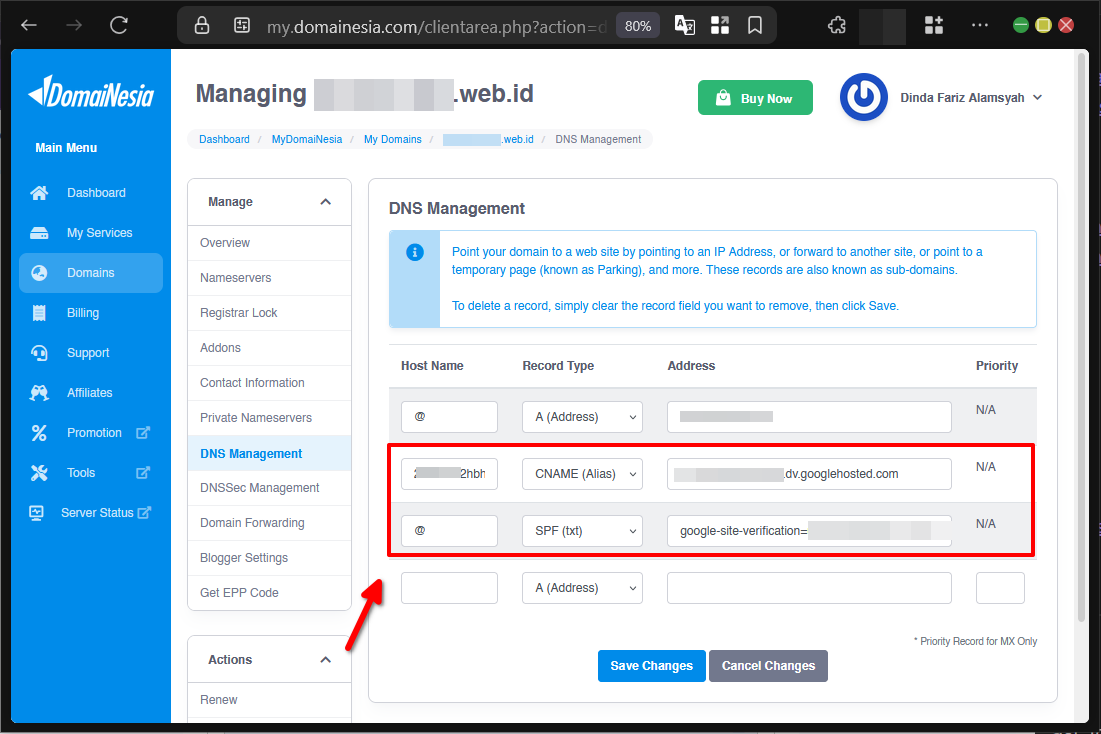This screenshot has width=1101, height=734.
Task: Click the empty Address field in new row
Action: [809, 588]
